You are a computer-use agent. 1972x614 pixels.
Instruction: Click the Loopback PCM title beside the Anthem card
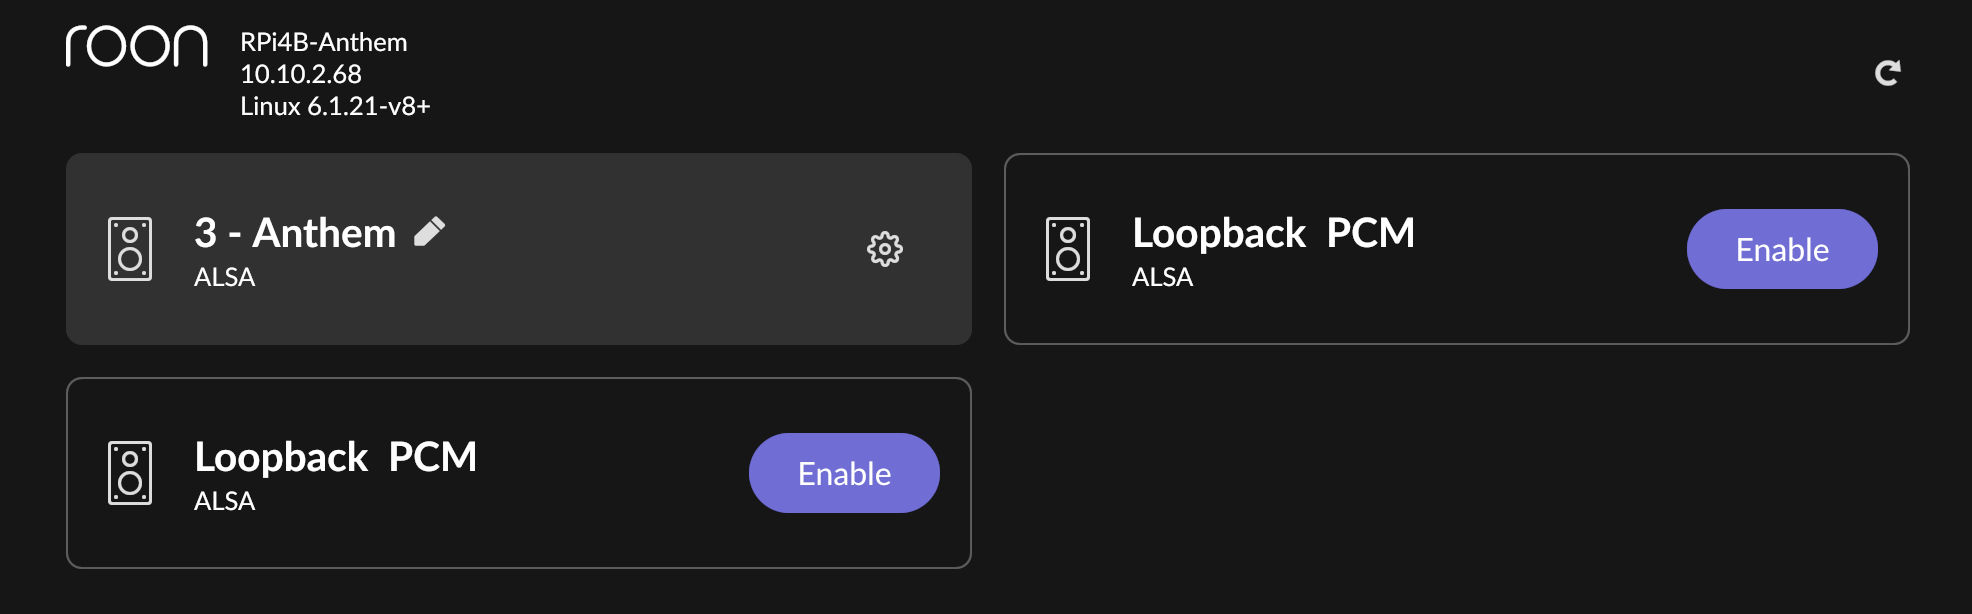point(1274,233)
